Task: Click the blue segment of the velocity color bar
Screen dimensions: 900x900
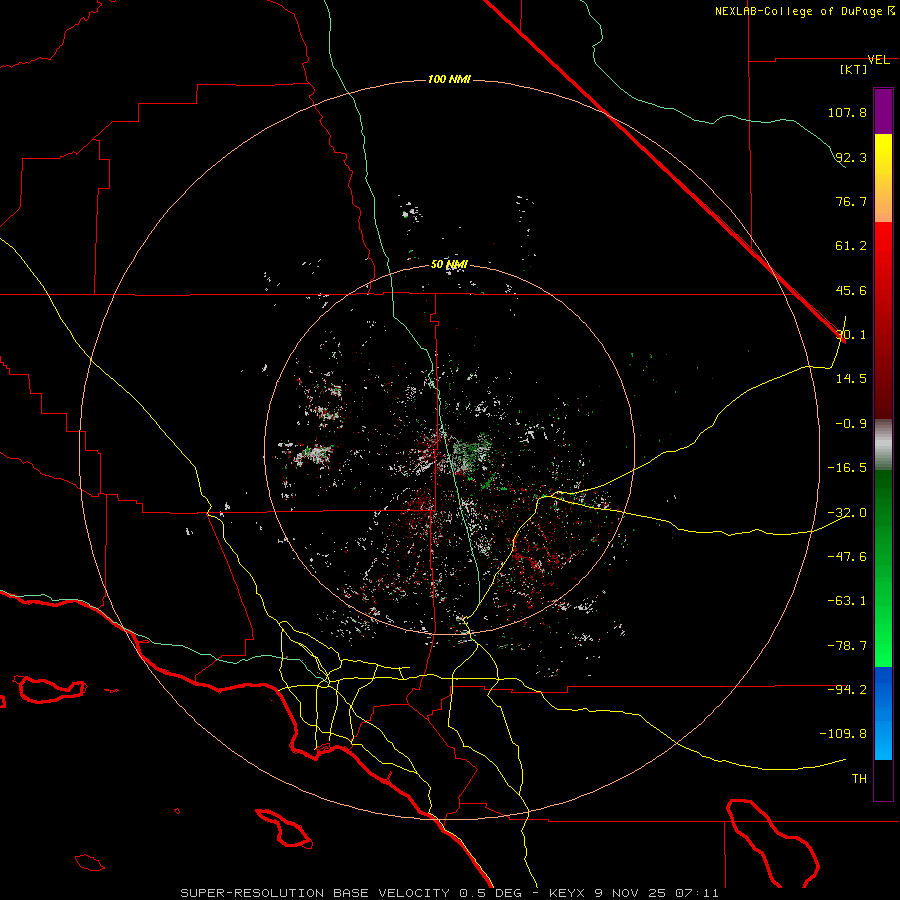Action: 883,713
